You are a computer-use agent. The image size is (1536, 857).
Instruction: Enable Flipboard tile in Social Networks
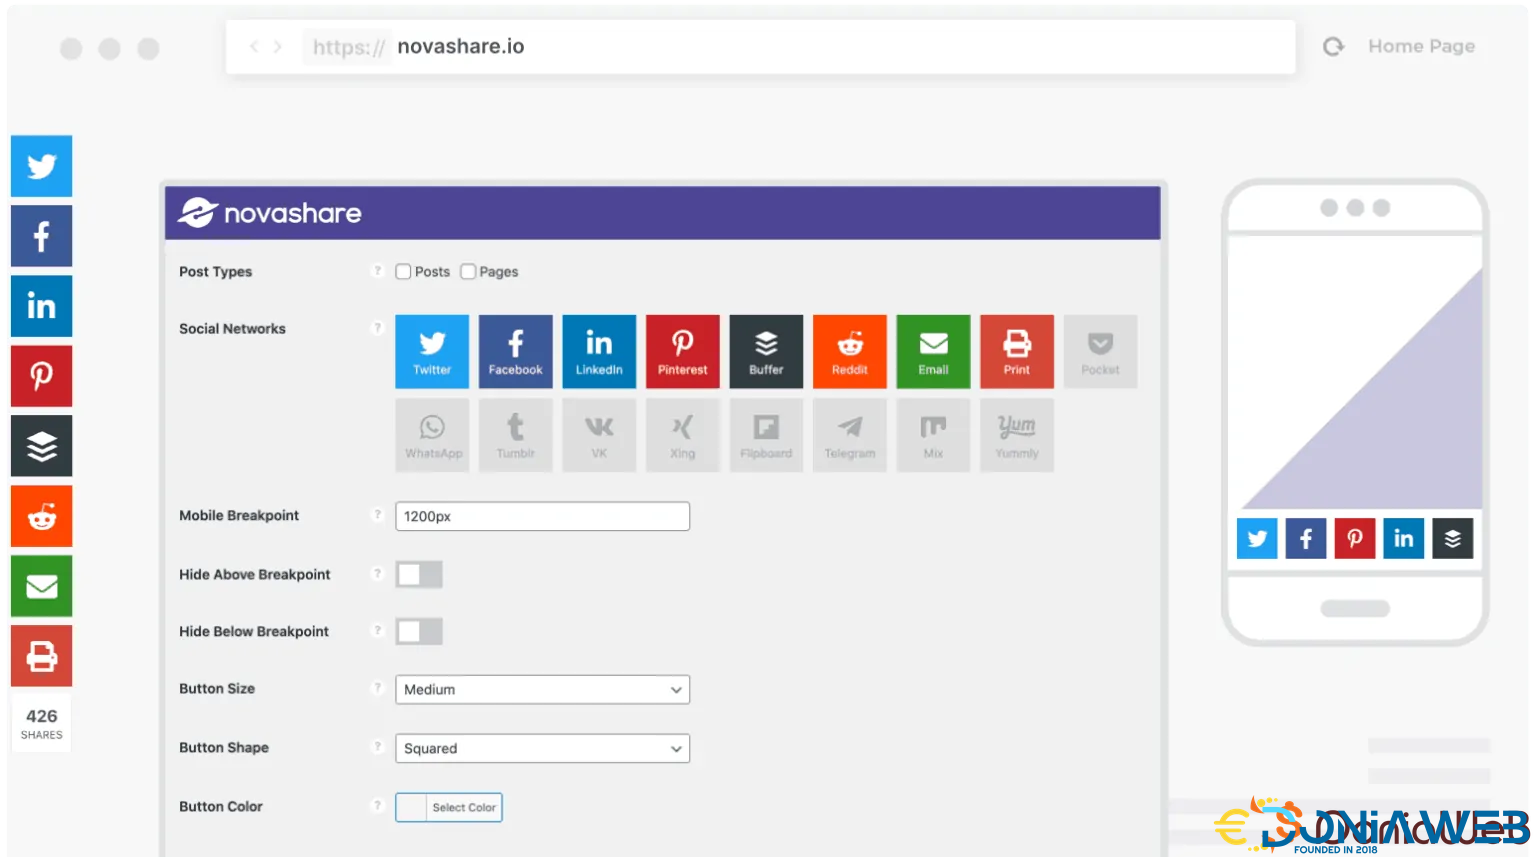(766, 435)
